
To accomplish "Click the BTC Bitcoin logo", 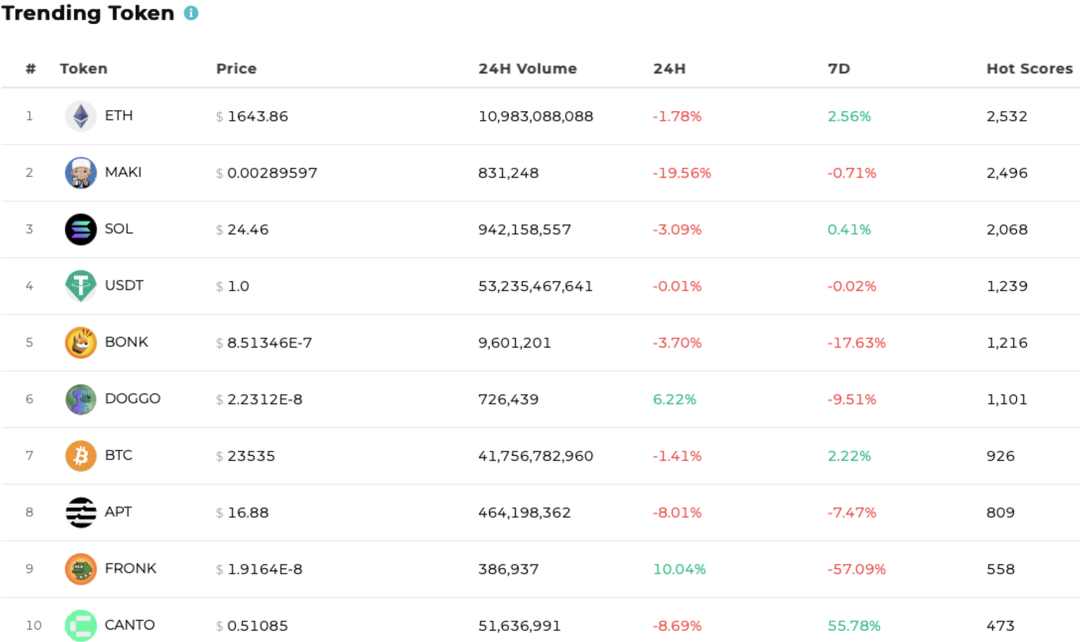I will (81, 455).
